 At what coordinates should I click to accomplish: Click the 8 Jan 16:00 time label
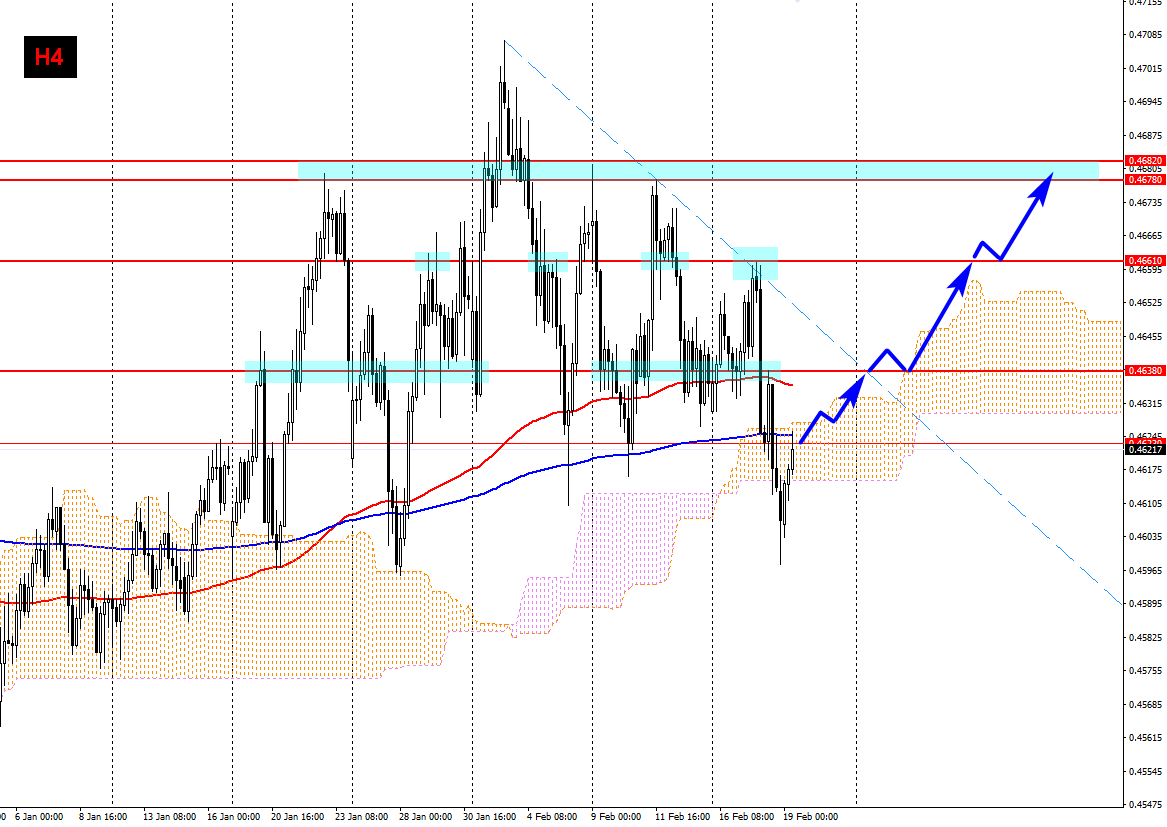coord(103,817)
